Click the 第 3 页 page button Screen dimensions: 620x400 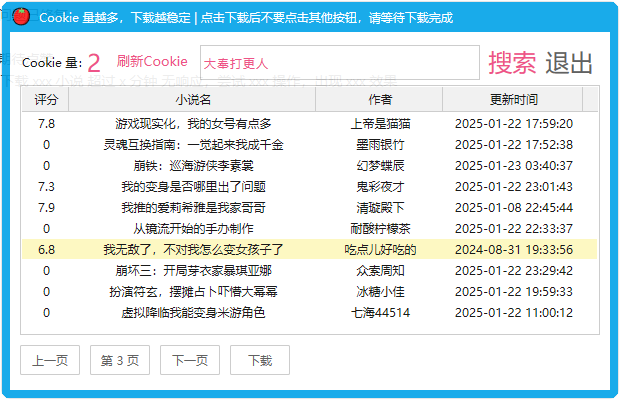[x=120, y=360]
